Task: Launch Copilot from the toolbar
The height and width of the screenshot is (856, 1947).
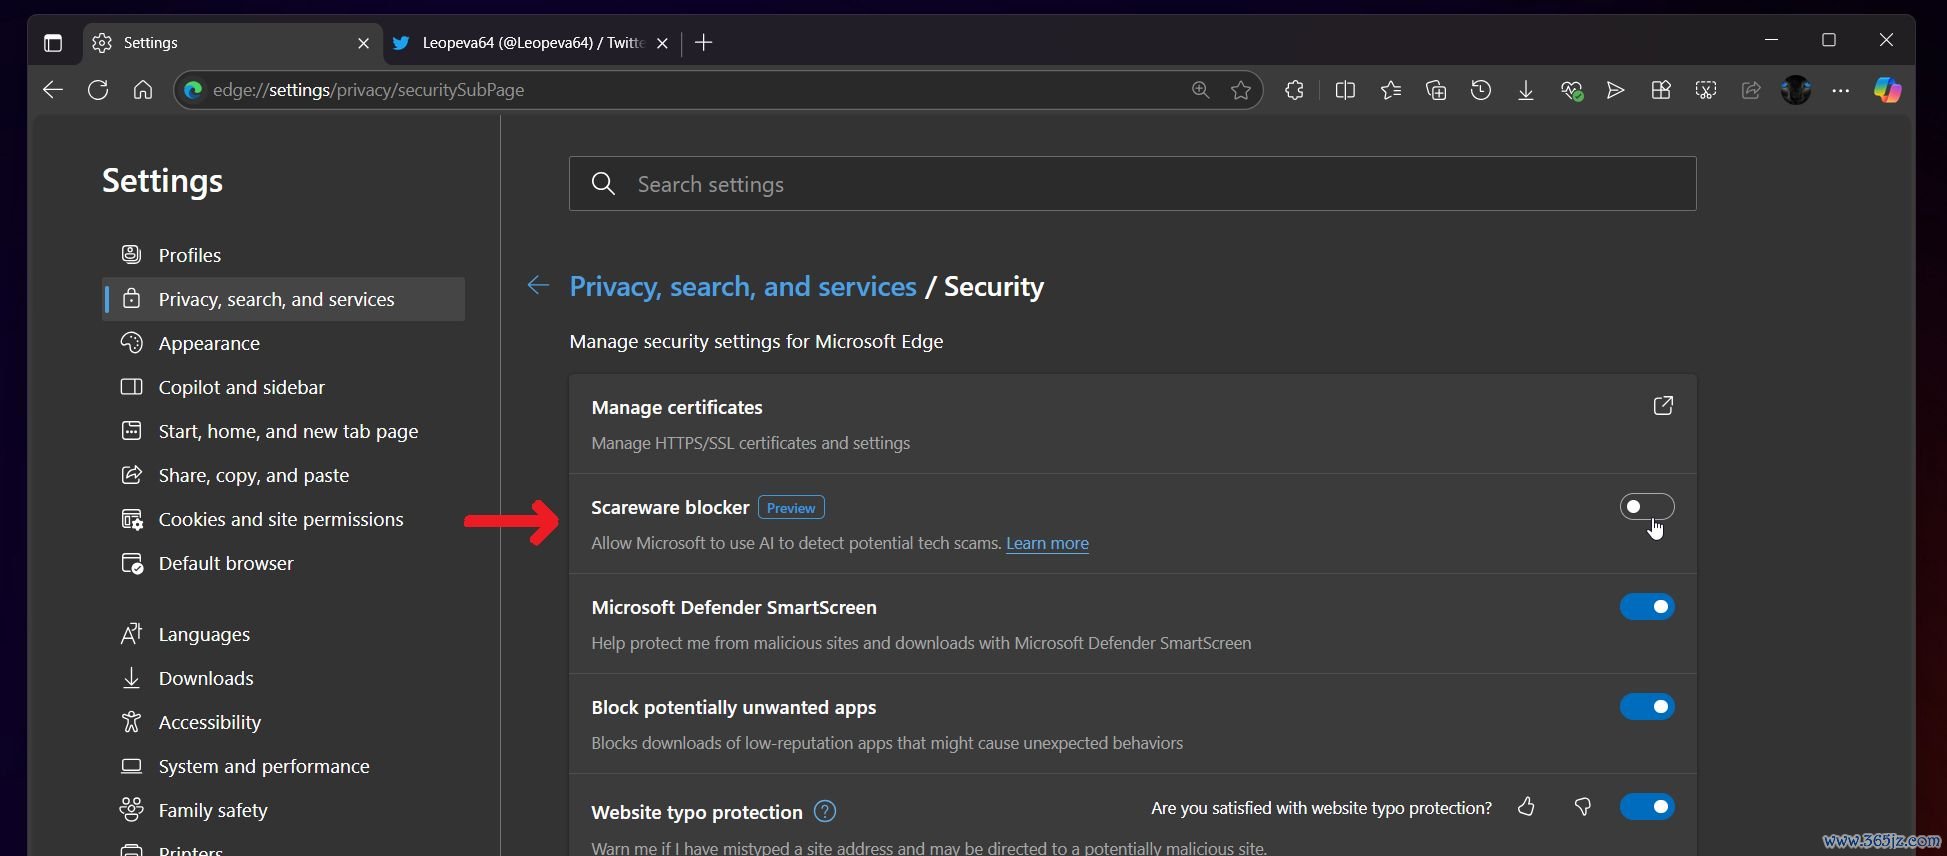Action: coord(1887,90)
